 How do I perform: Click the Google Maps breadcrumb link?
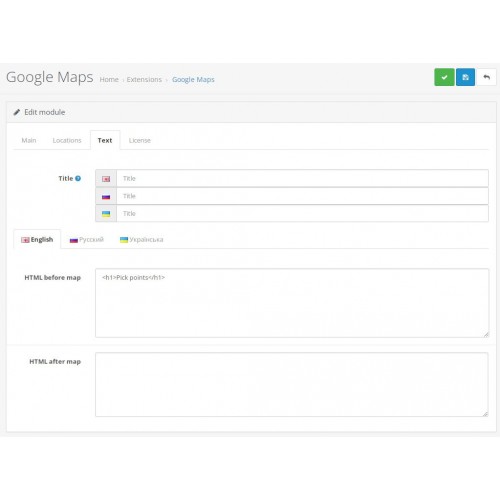193,79
